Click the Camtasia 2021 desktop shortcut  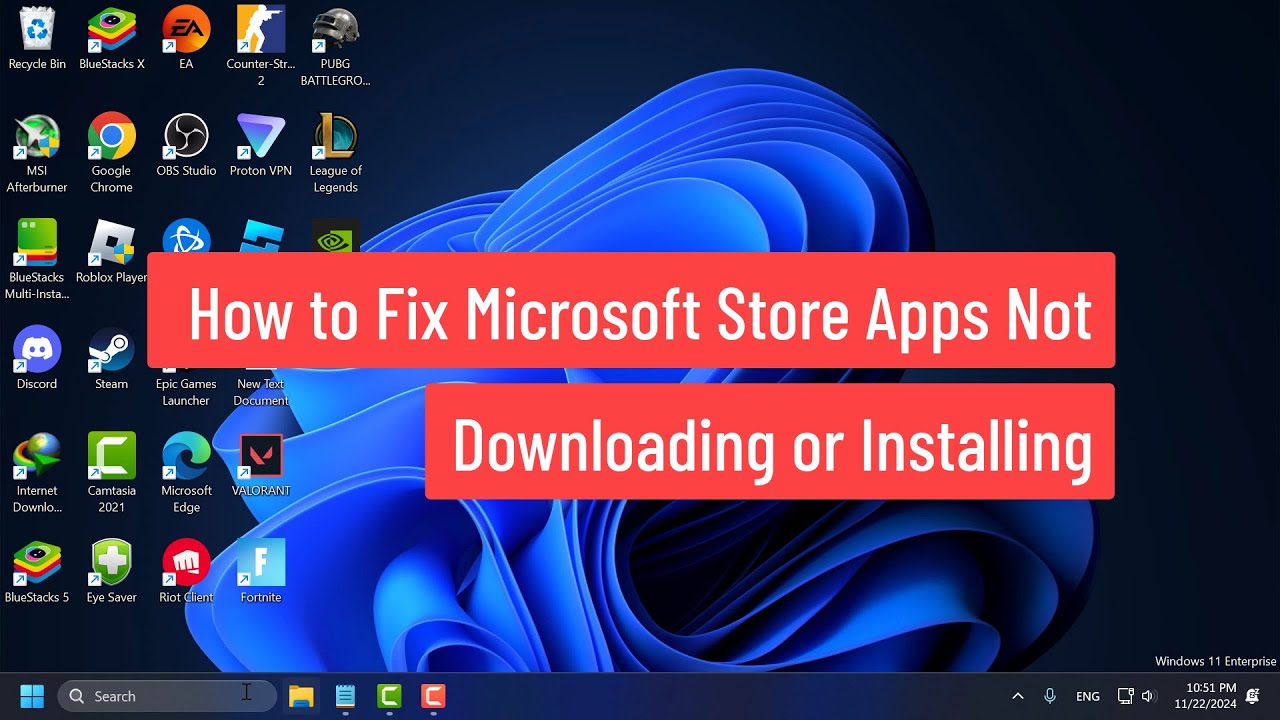coord(112,473)
